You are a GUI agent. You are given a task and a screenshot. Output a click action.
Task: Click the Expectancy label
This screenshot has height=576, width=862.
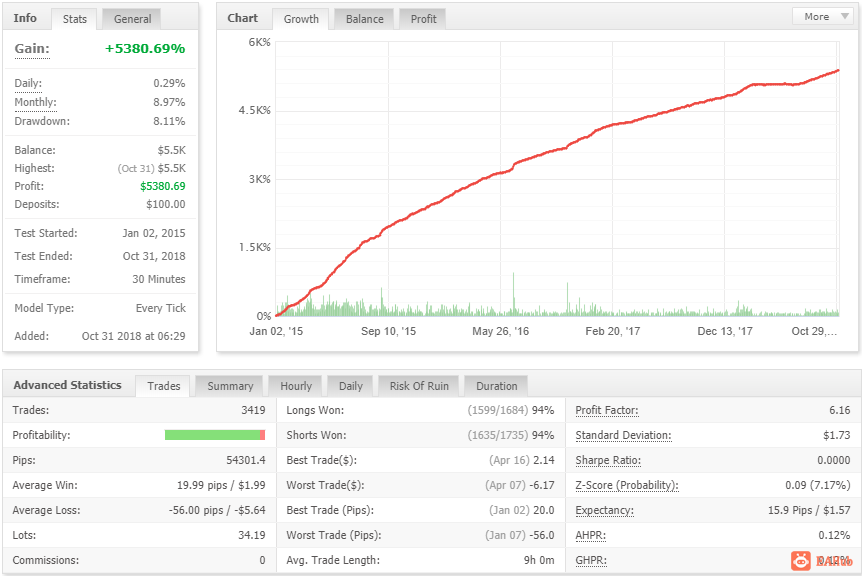click(604, 510)
